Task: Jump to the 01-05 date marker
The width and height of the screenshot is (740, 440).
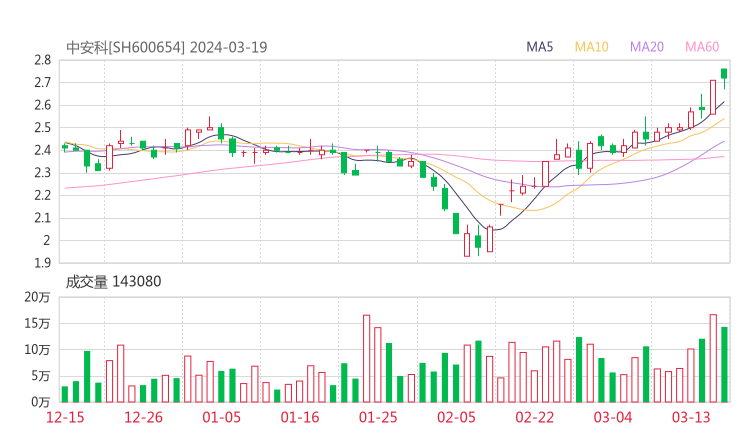Action: 222,417
